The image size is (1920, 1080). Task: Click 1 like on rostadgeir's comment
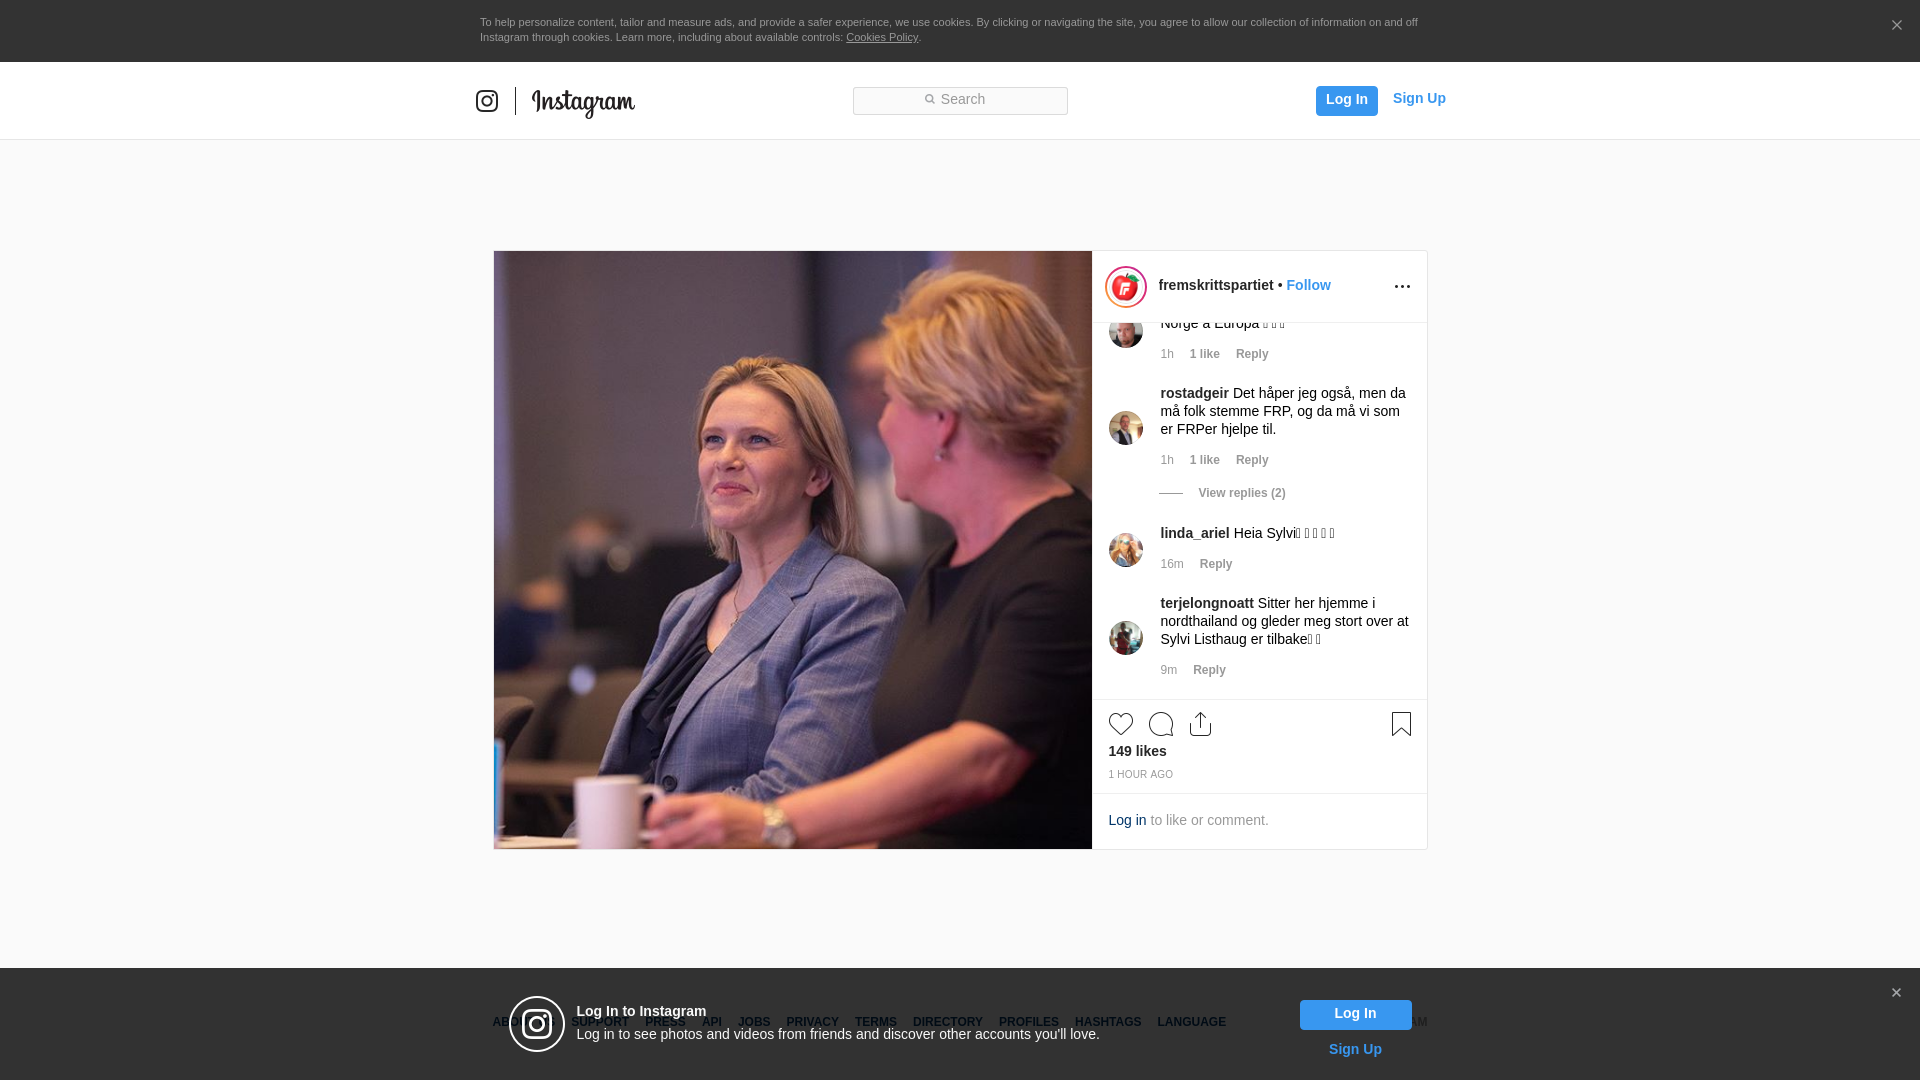coord(1204,460)
